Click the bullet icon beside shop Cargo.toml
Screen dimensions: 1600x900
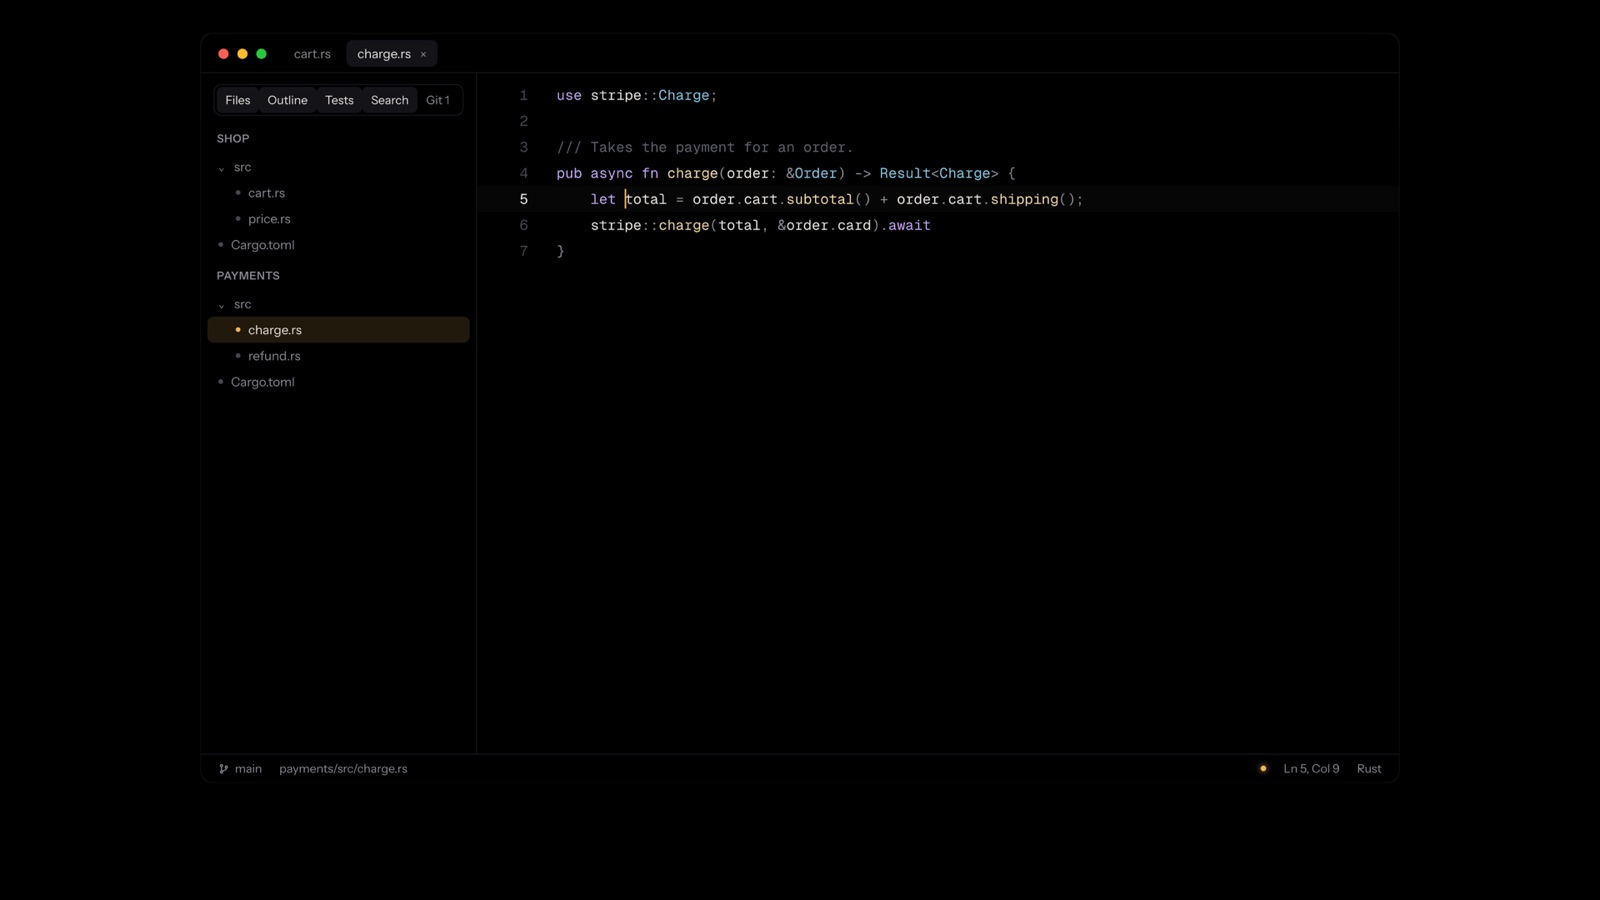pyautogui.click(x=221, y=245)
